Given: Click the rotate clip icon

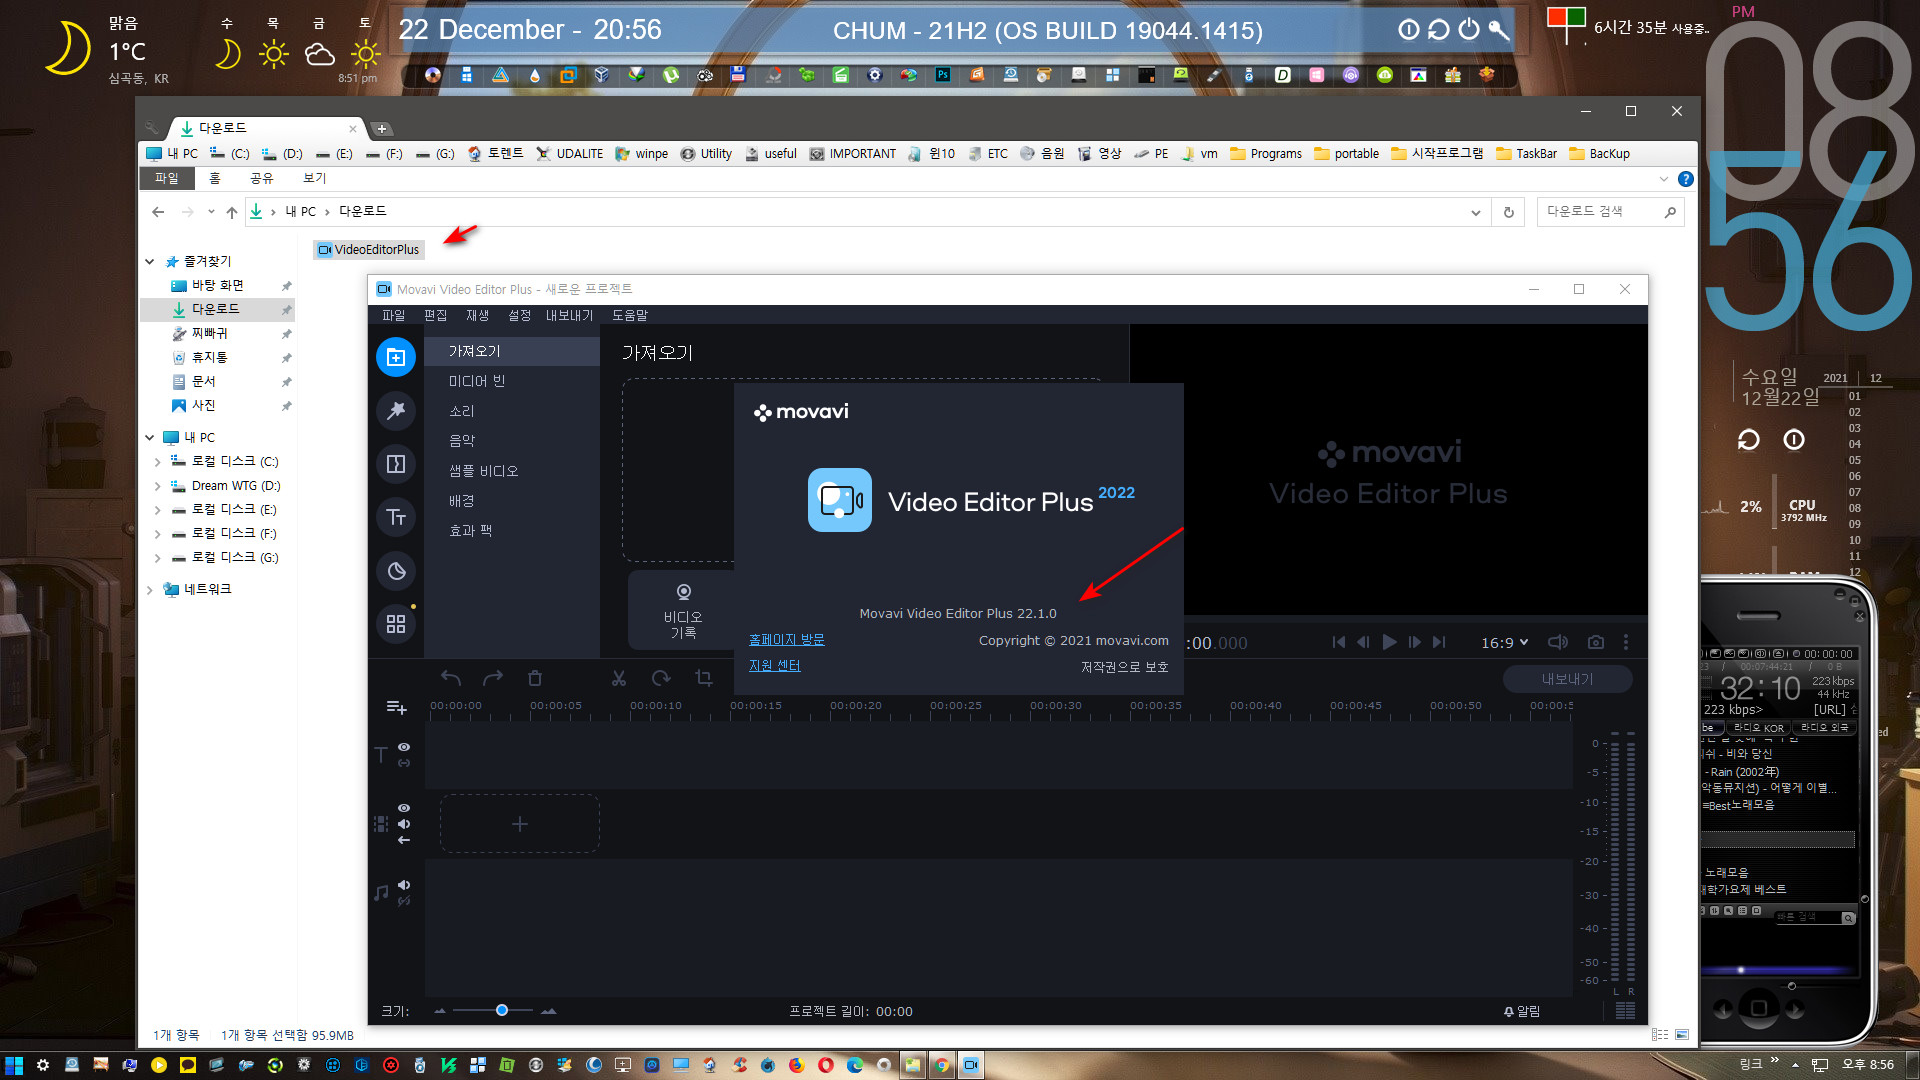Looking at the screenshot, I should [x=661, y=678].
